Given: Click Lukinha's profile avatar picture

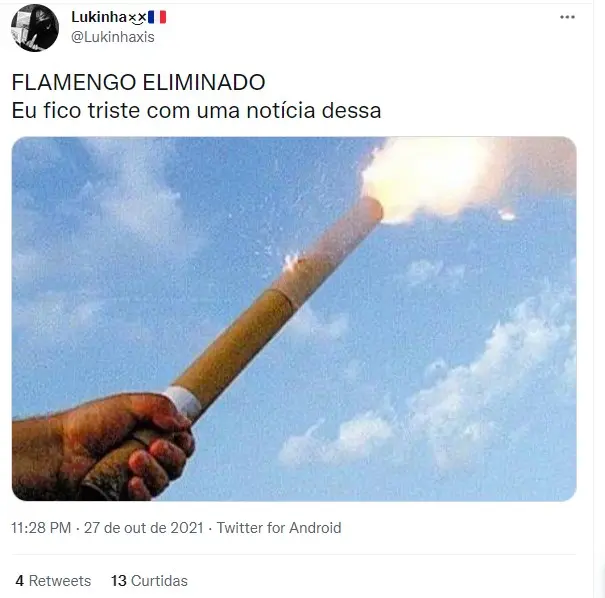Looking at the screenshot, I should 35,28.
